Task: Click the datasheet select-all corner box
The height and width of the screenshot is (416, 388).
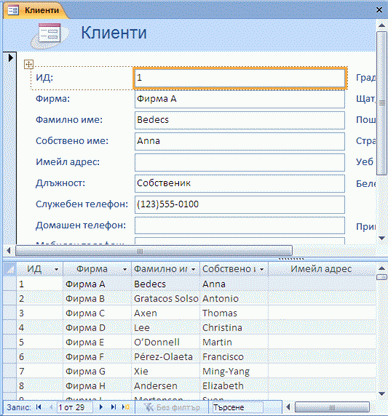Action: (x=10, y=269)
